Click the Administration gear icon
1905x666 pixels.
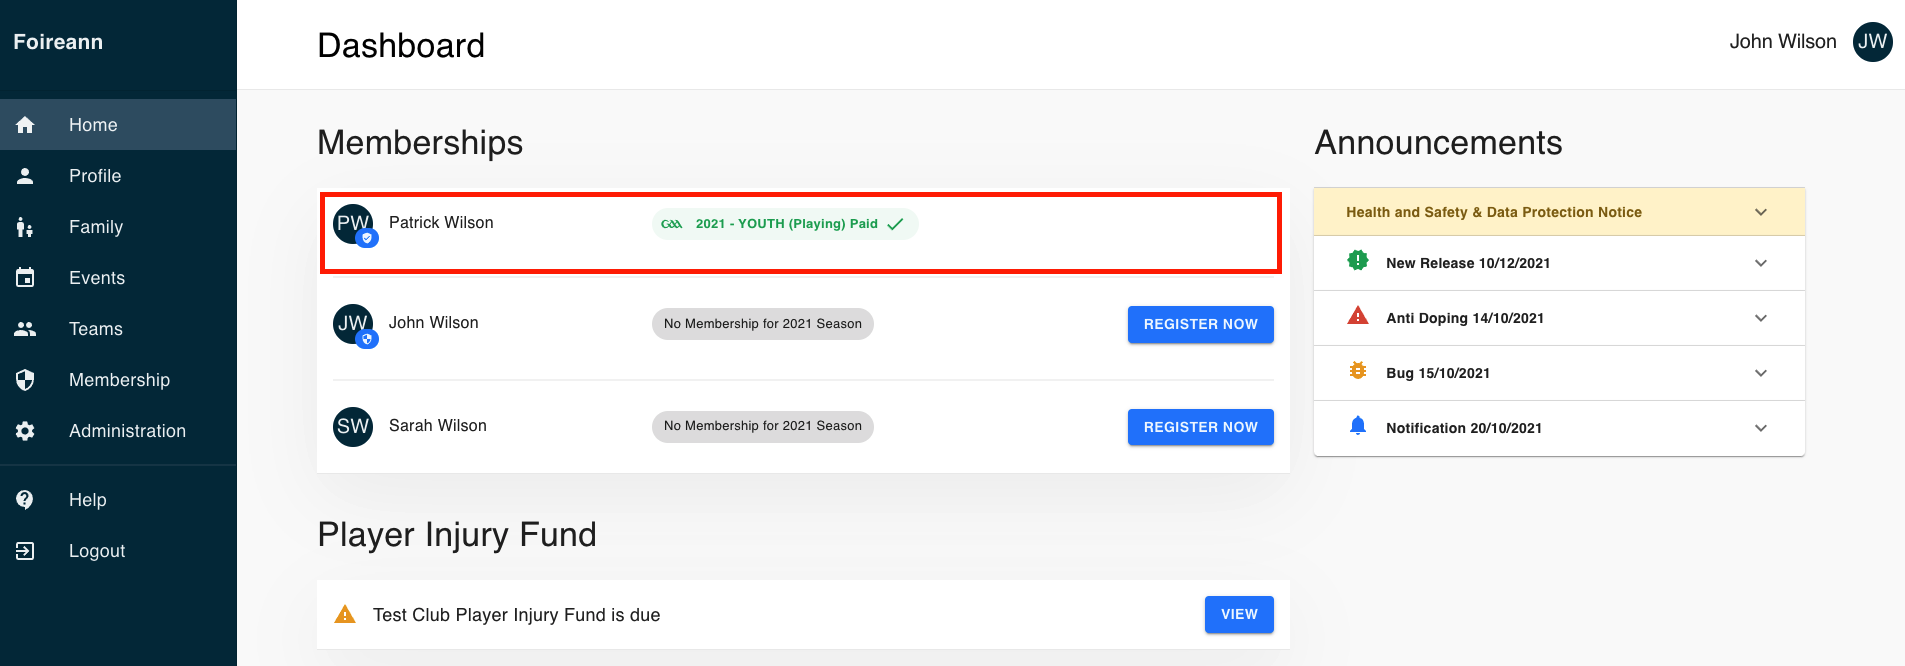tap(25, 431)
